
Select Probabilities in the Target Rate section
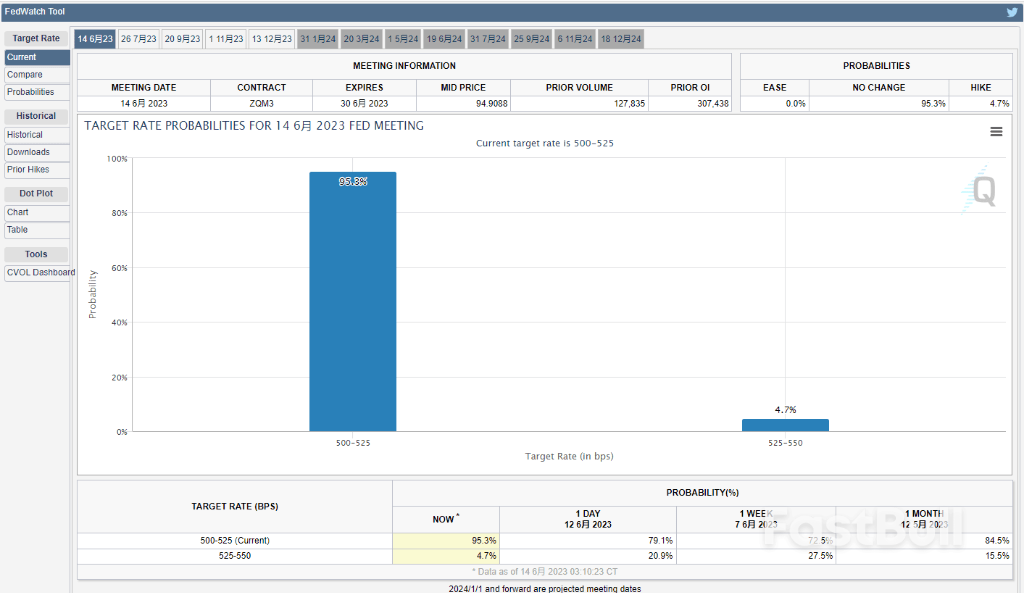click(31, 92)
